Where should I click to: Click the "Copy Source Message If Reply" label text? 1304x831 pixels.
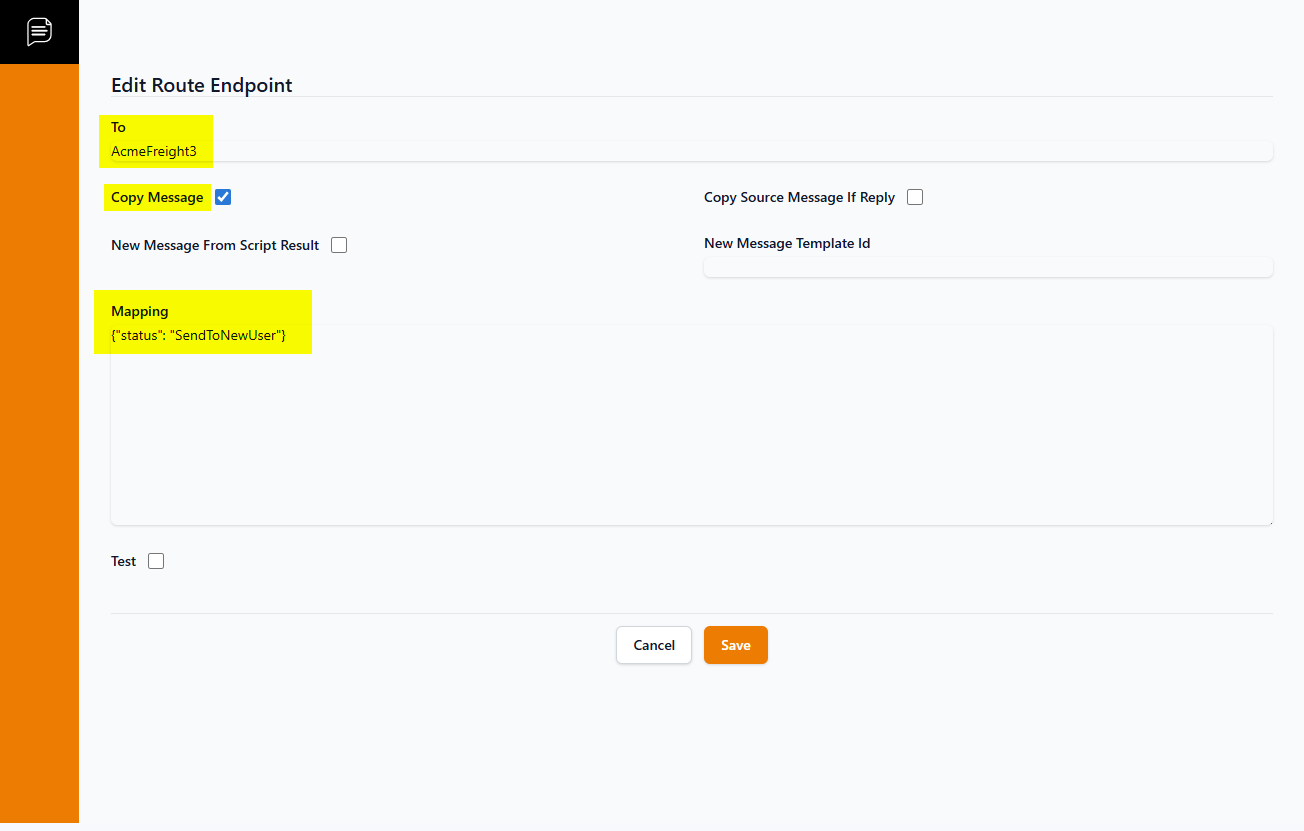[x=799, y=197]
